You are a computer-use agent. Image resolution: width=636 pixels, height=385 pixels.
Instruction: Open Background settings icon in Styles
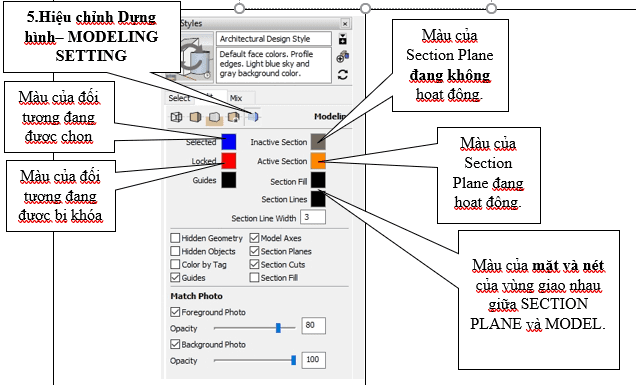(x=214, y=117)
